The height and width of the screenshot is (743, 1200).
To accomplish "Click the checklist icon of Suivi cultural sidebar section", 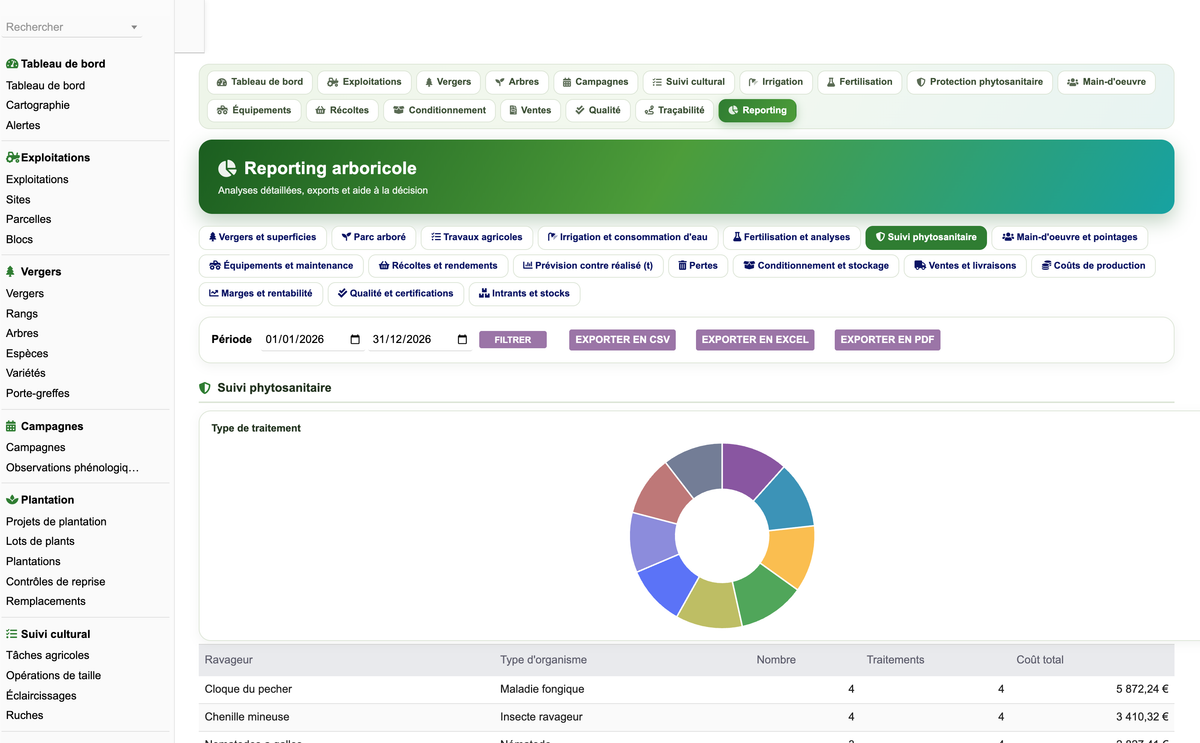I will coord(12,634).
